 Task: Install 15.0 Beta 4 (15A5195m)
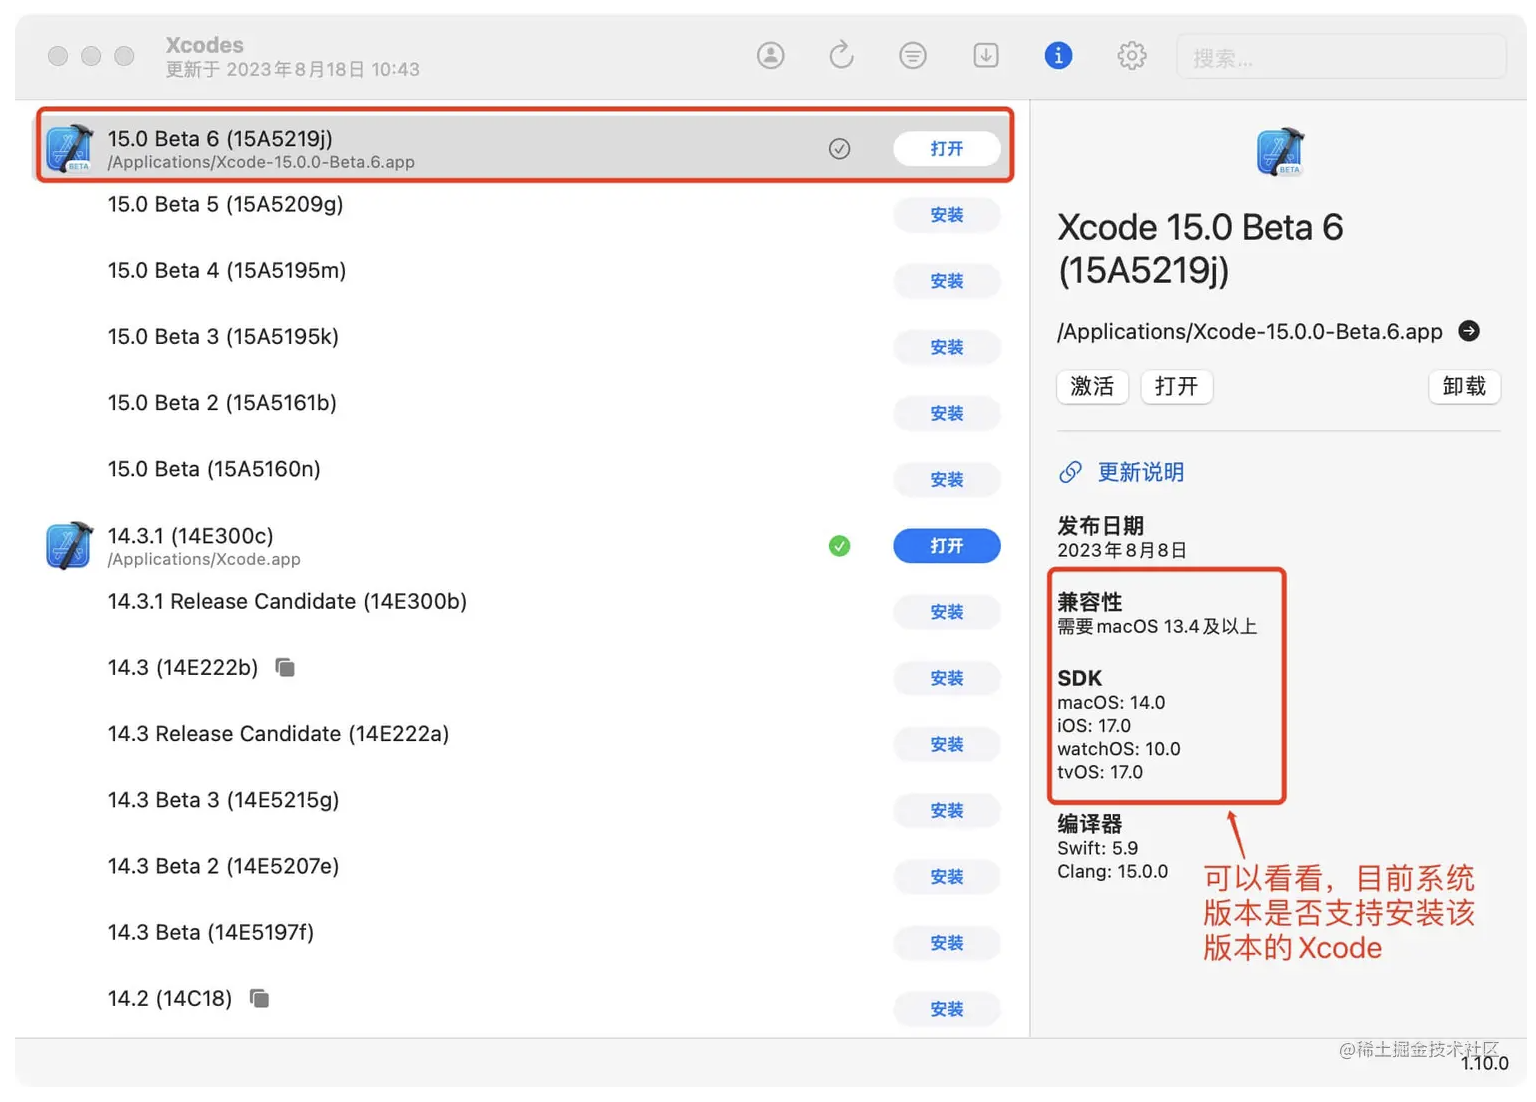(946, 281)
